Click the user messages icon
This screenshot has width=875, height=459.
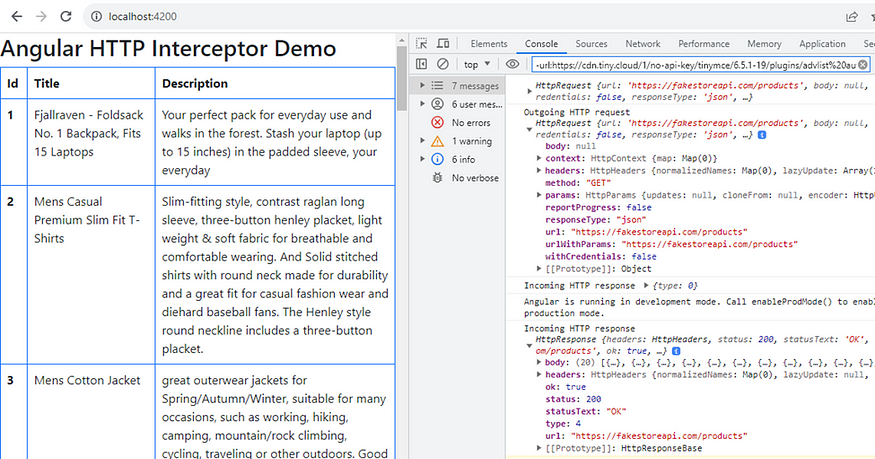tap(438, 104)
